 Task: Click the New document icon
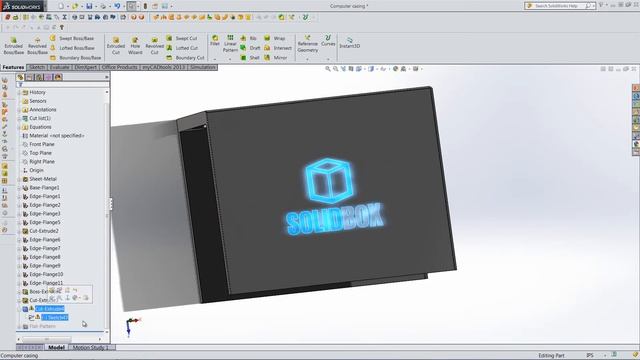click(x=61, y=6)
